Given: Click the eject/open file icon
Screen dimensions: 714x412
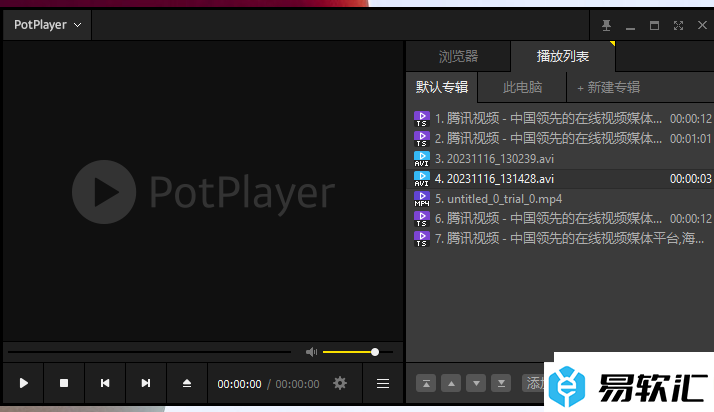Looking at the screenshot, I should click(x=187, y=383).
